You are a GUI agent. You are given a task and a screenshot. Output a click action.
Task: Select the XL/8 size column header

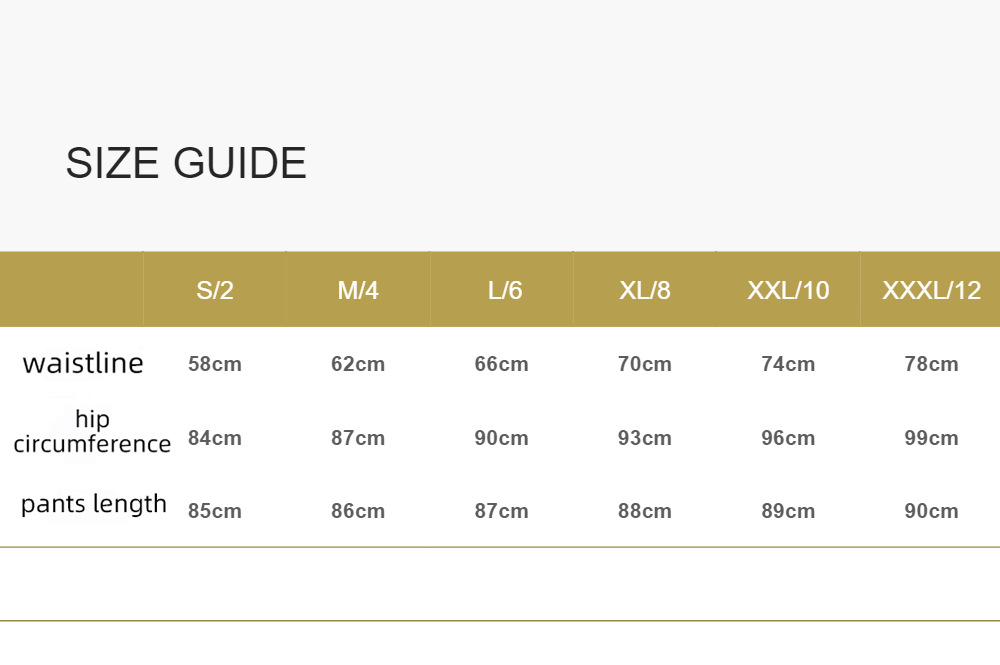pyautogui.click(x=645, y=291)
